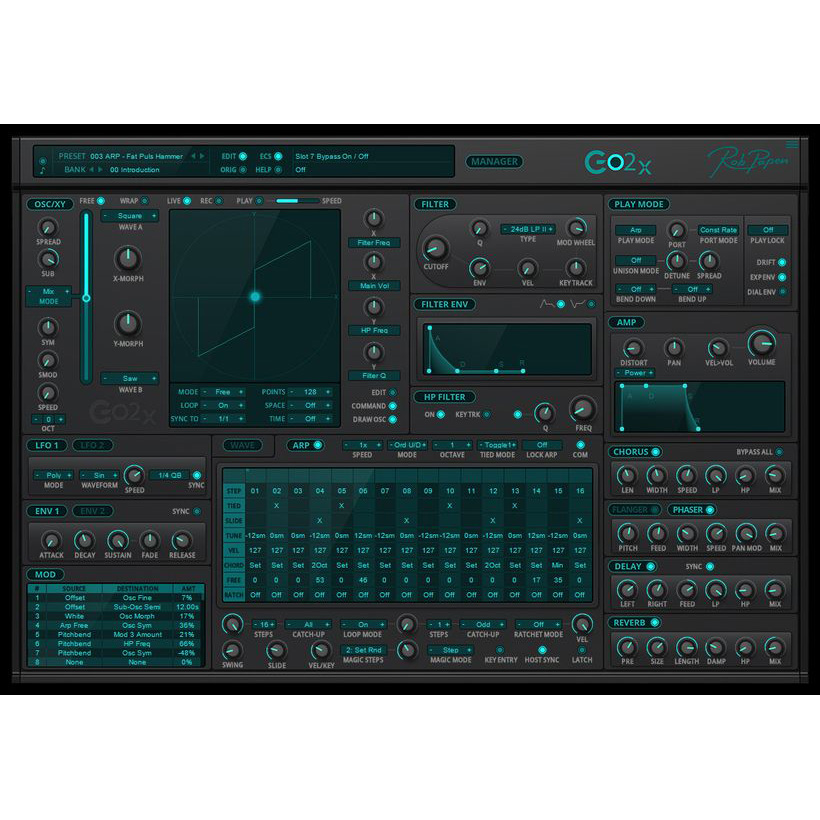Click the filter Q knob

[x=480, y=229]
